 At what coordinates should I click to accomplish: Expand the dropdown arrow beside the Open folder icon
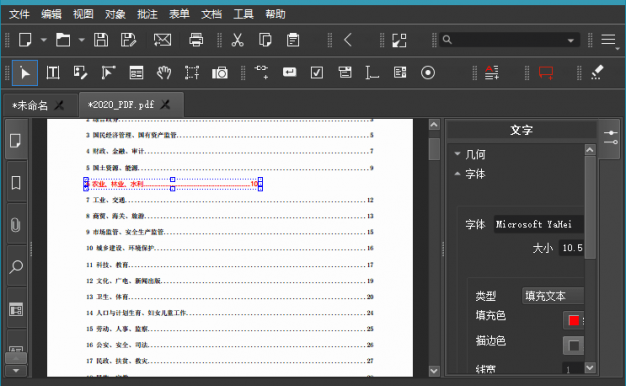tap(81, 40)
